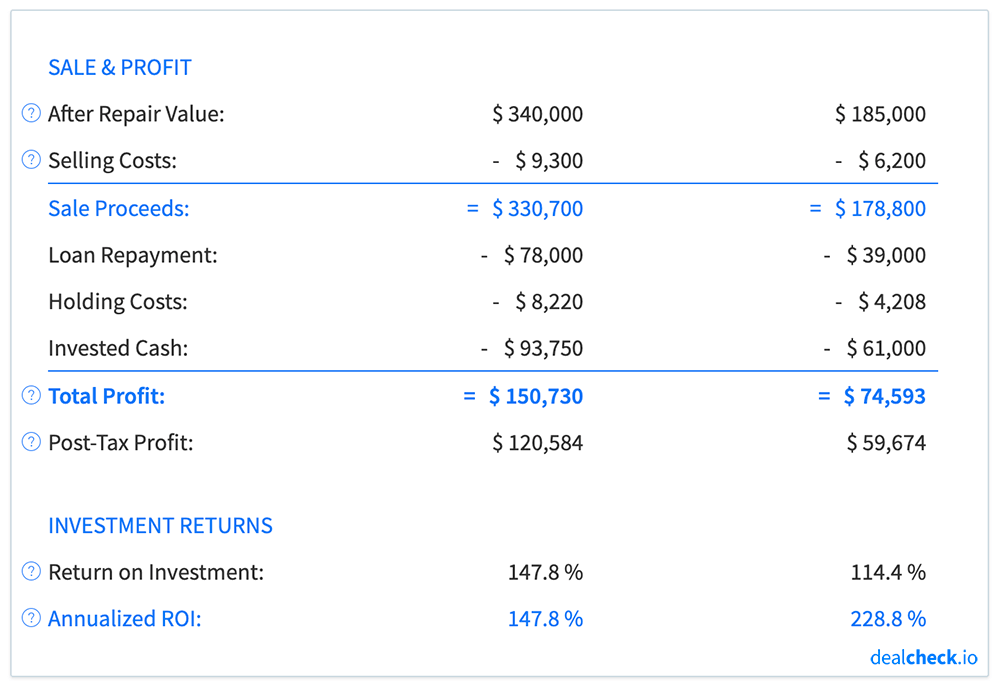Click the $340,000 After Repair Value figure
This screenshot has height=691, width=1000.
pyautogui.click(x=538, y=113)
